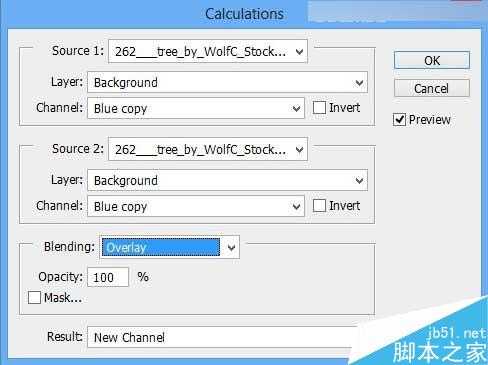Enable Invert for Source 1 channel
The width and height of the screenshot is (488, 365).
point(319,108)
